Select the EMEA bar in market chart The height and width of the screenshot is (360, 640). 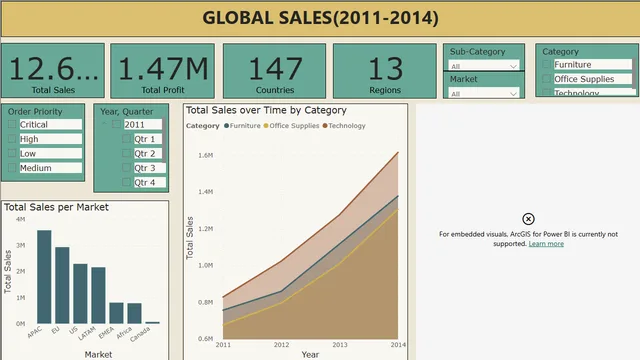pyautogui.click(x=116, y=313)
